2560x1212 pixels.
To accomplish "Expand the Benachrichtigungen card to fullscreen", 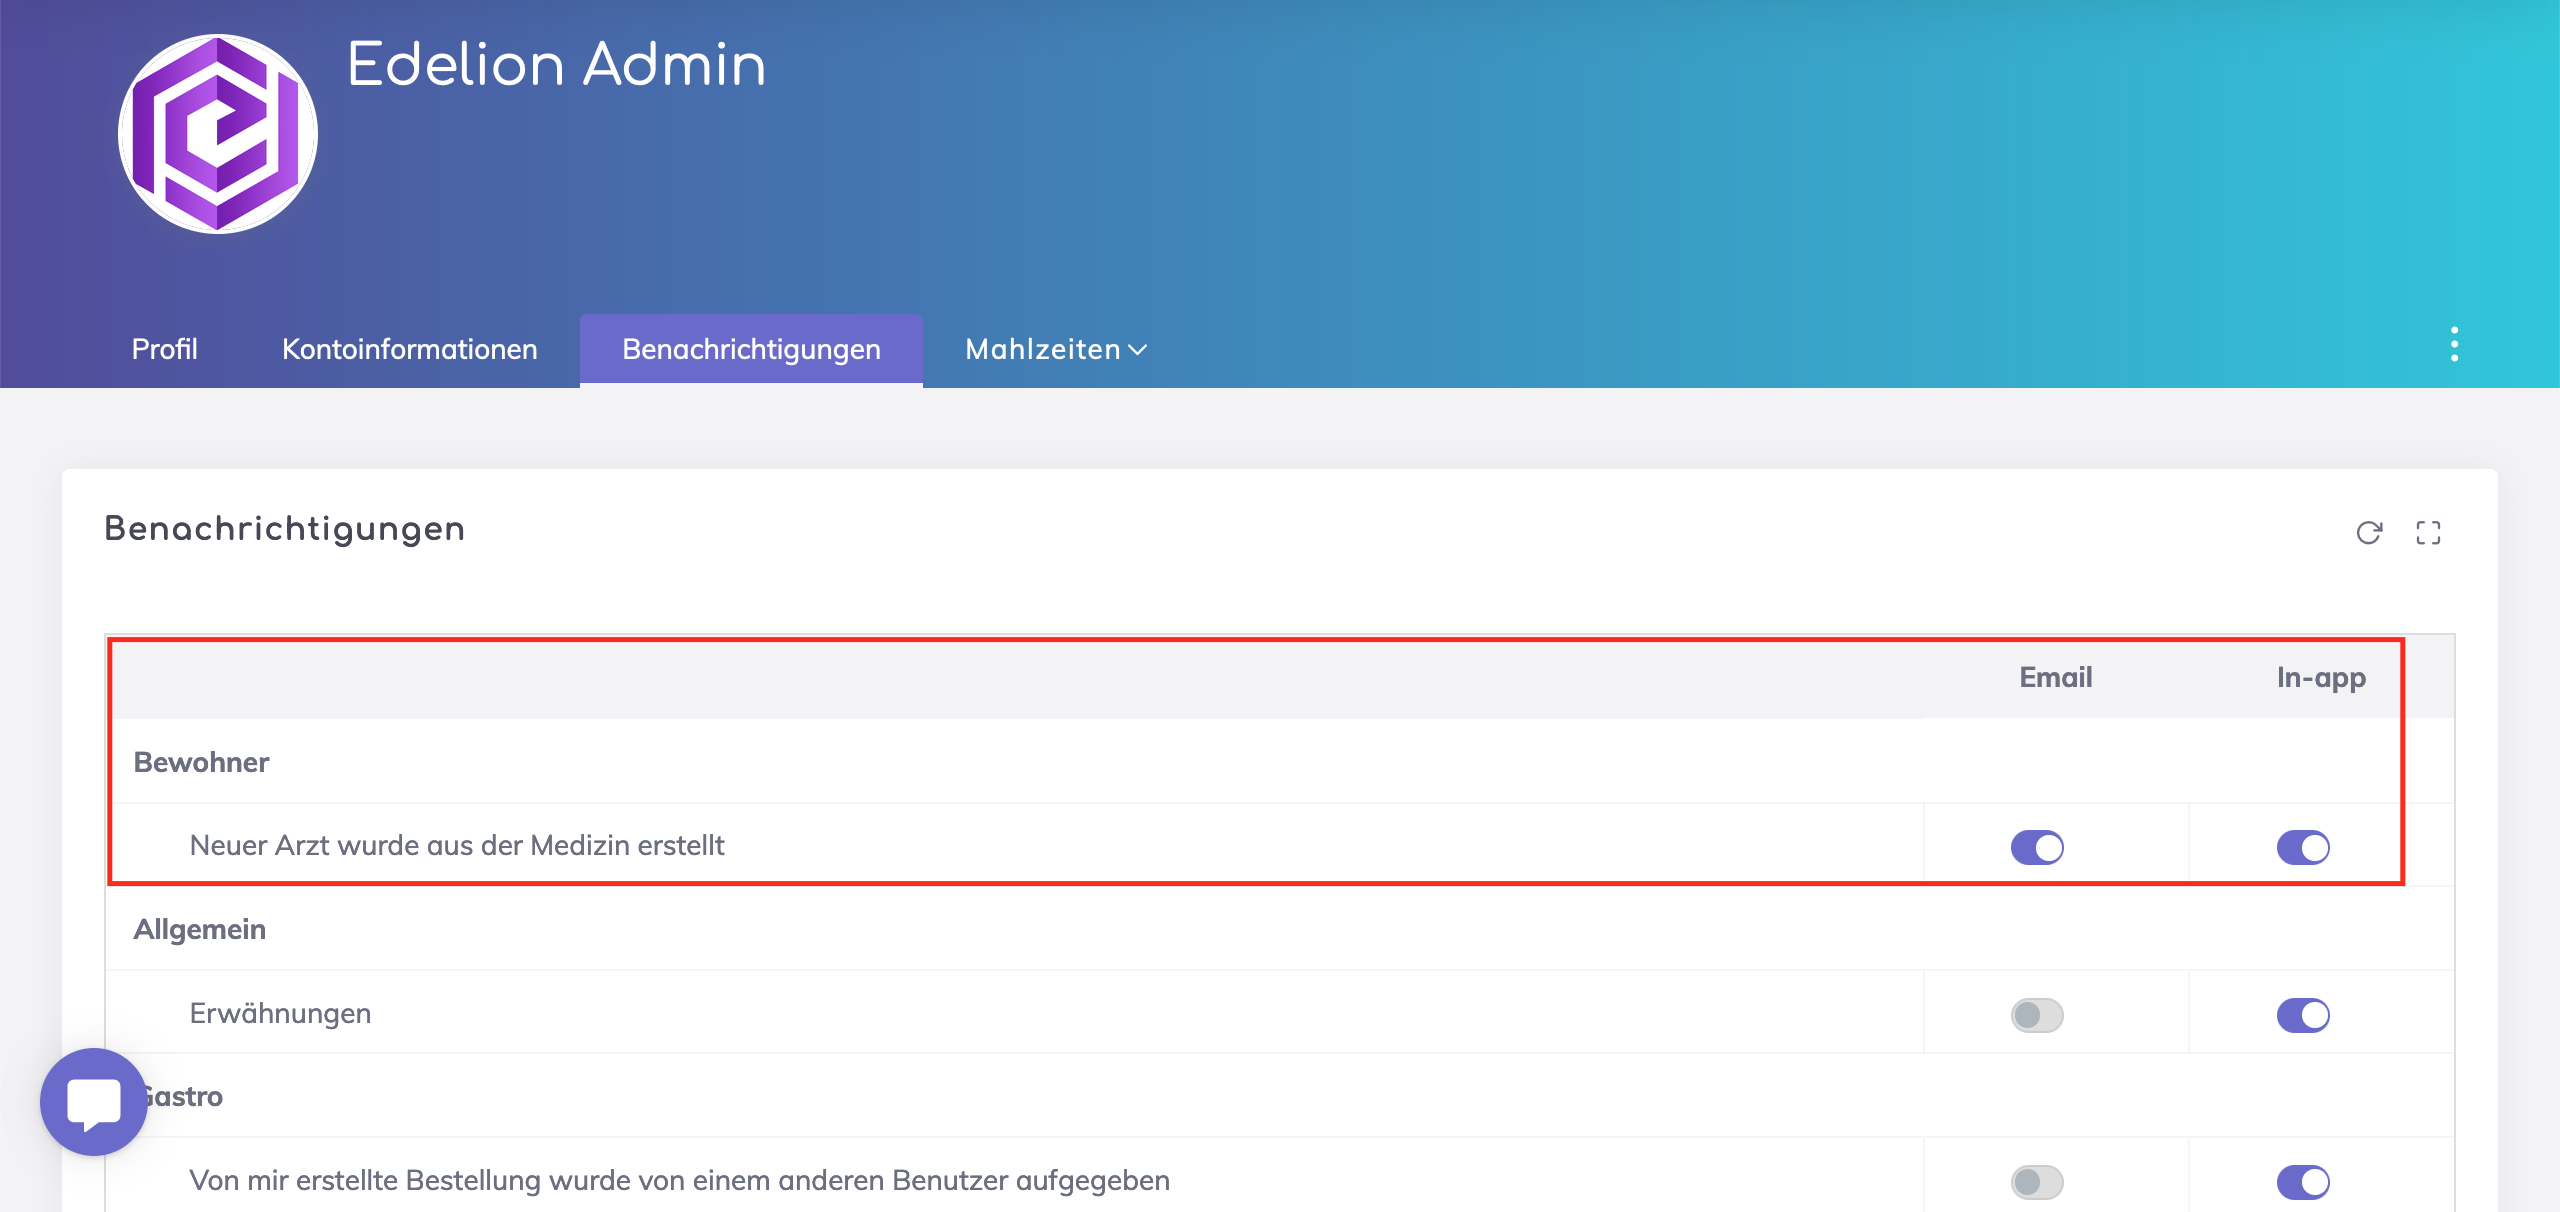I will (x=2428, y=533).
